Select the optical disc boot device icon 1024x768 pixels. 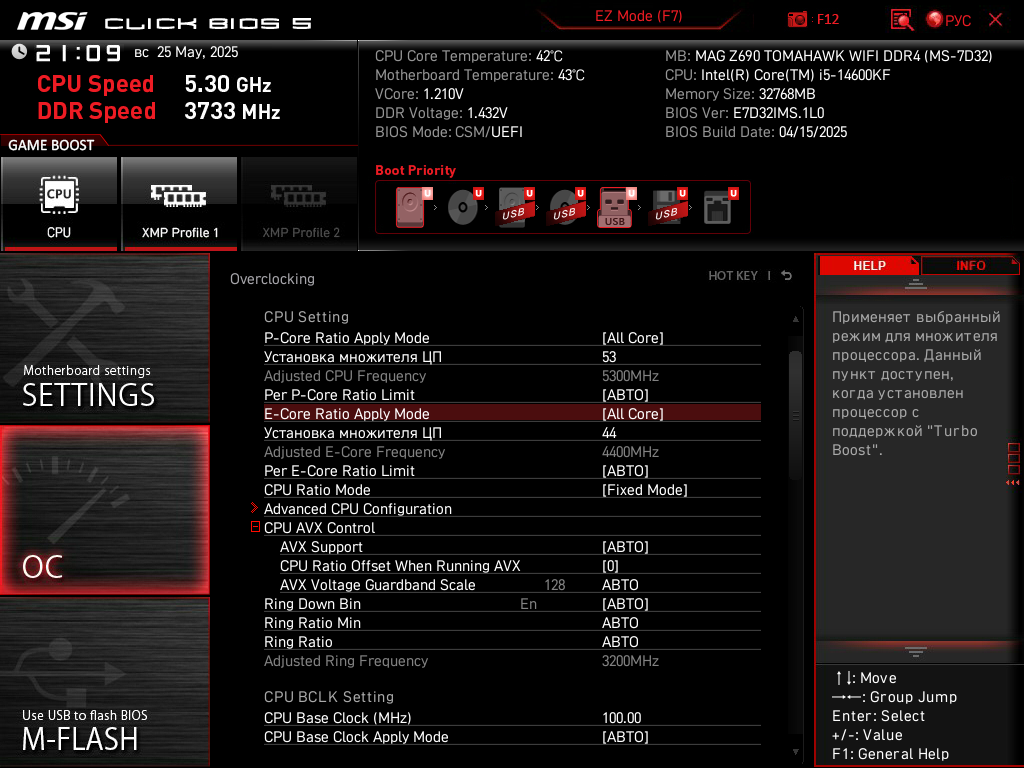click(x=464, y=207)
